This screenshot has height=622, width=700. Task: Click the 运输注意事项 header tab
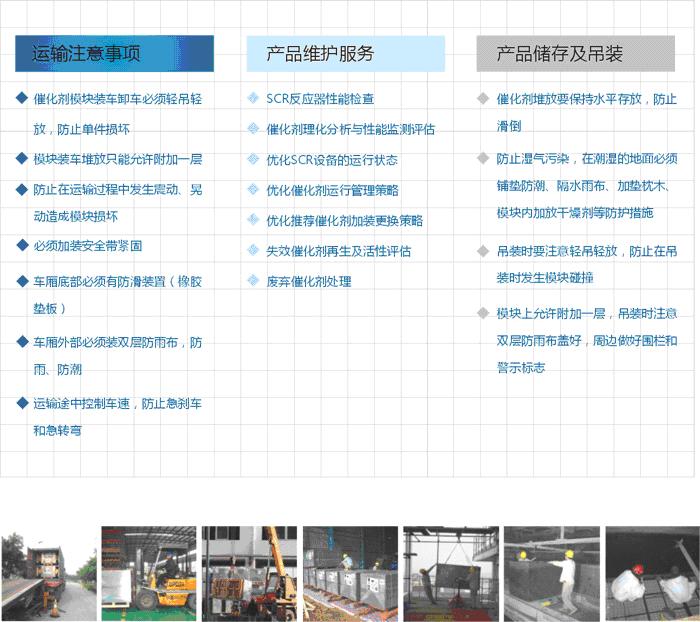[x=114, y=54]
